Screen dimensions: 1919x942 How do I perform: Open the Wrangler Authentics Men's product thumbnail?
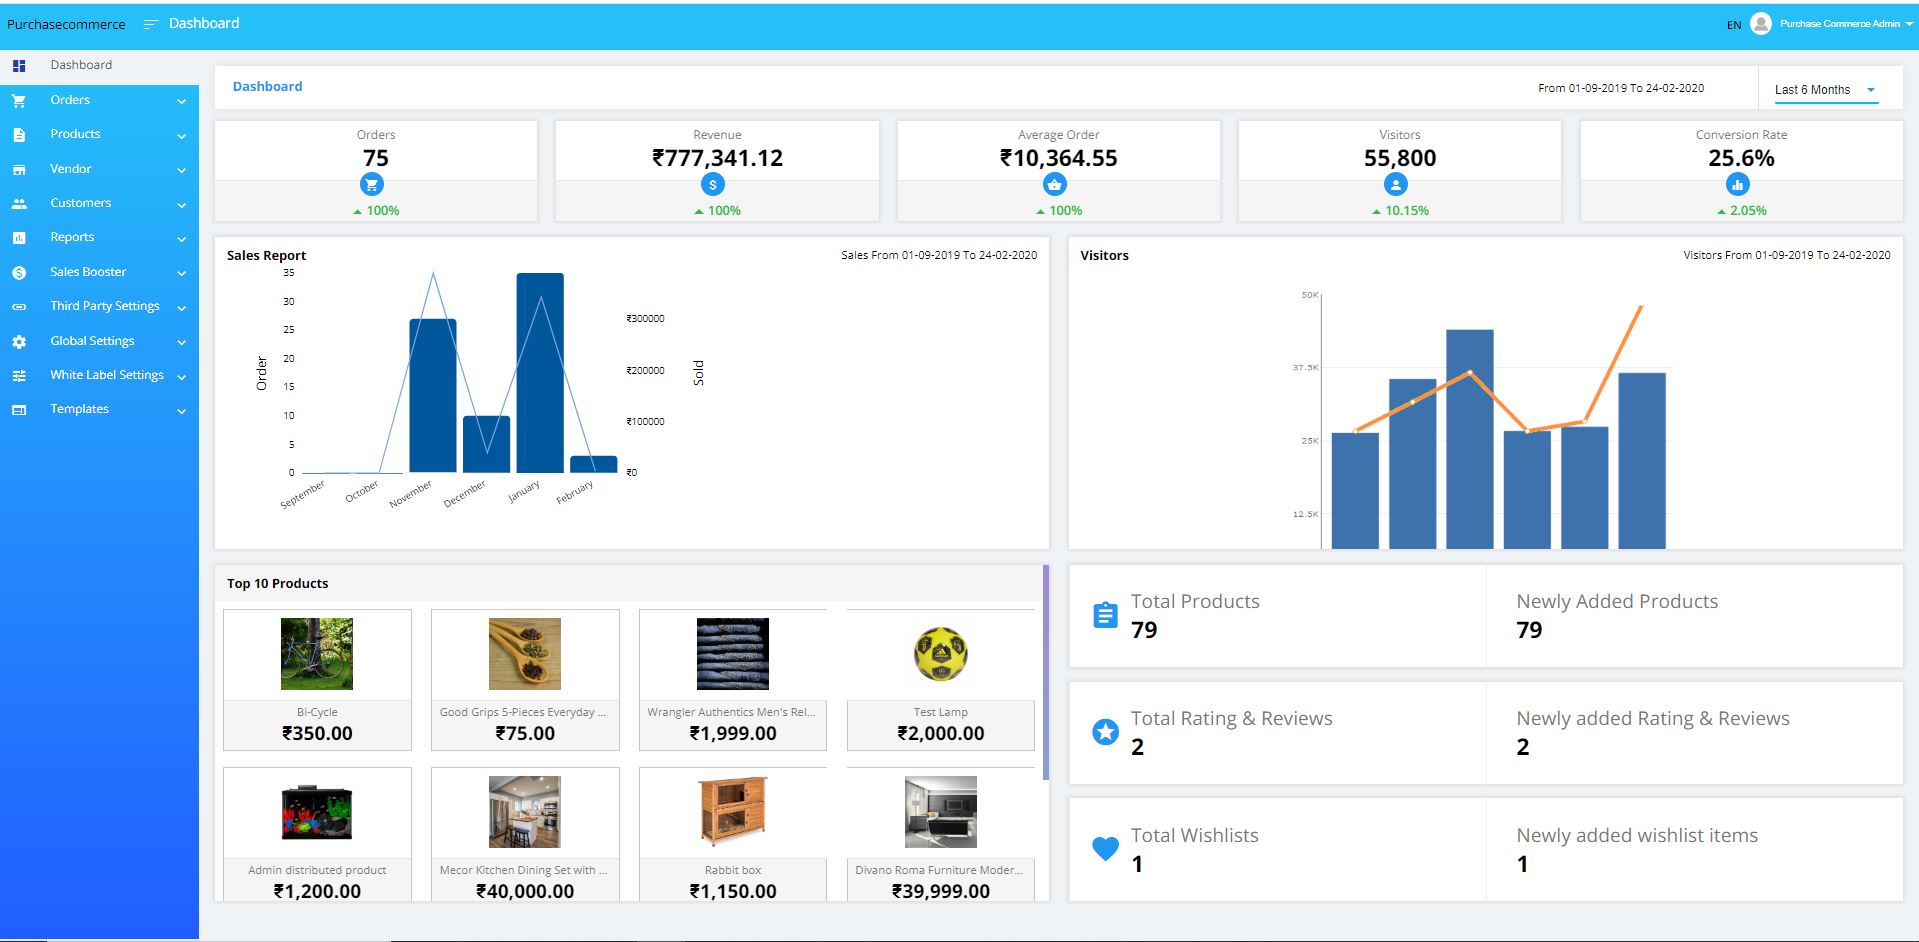pos(733,654)
